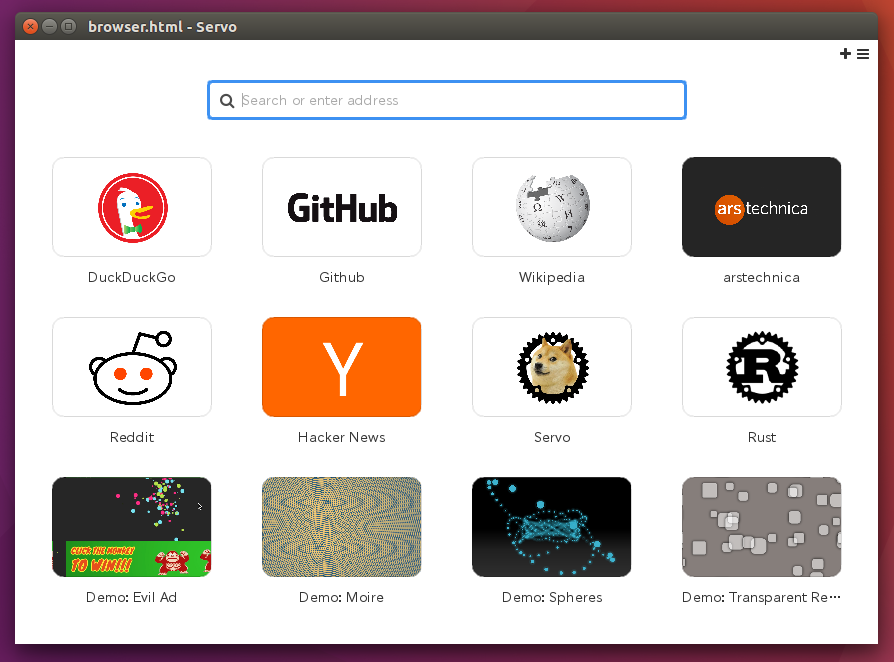Open the Wikipedia globe tile
894x662 pixels.
point(551,207)
